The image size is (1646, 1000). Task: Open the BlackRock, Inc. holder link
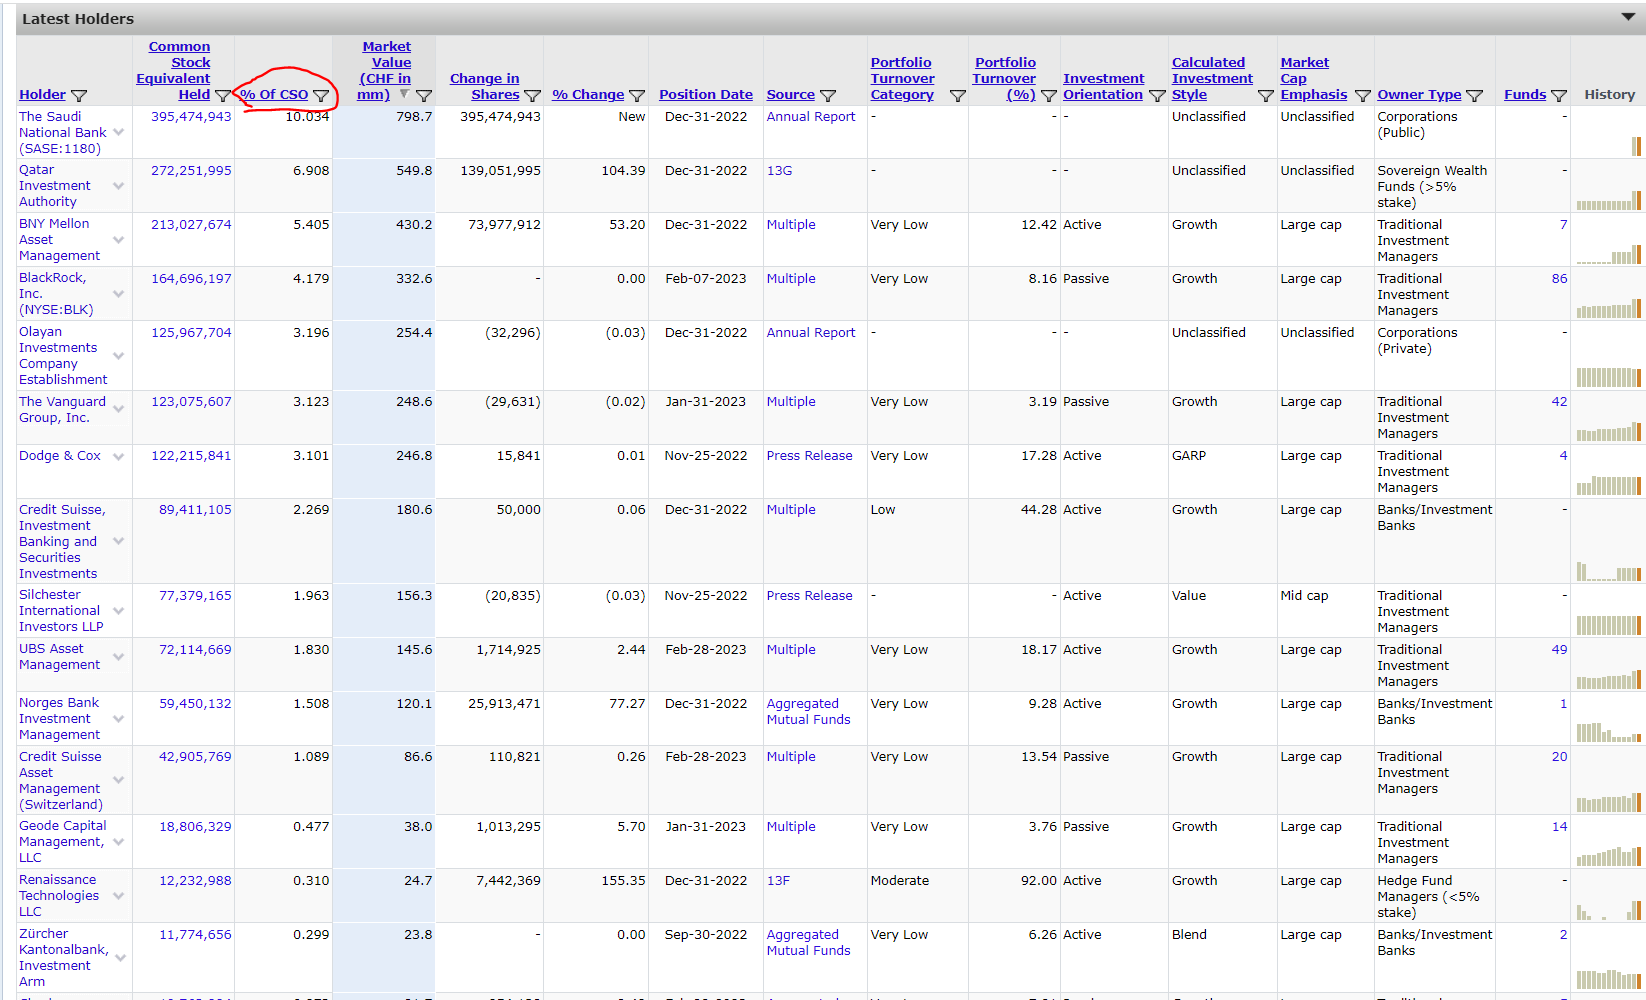point(56,294)
